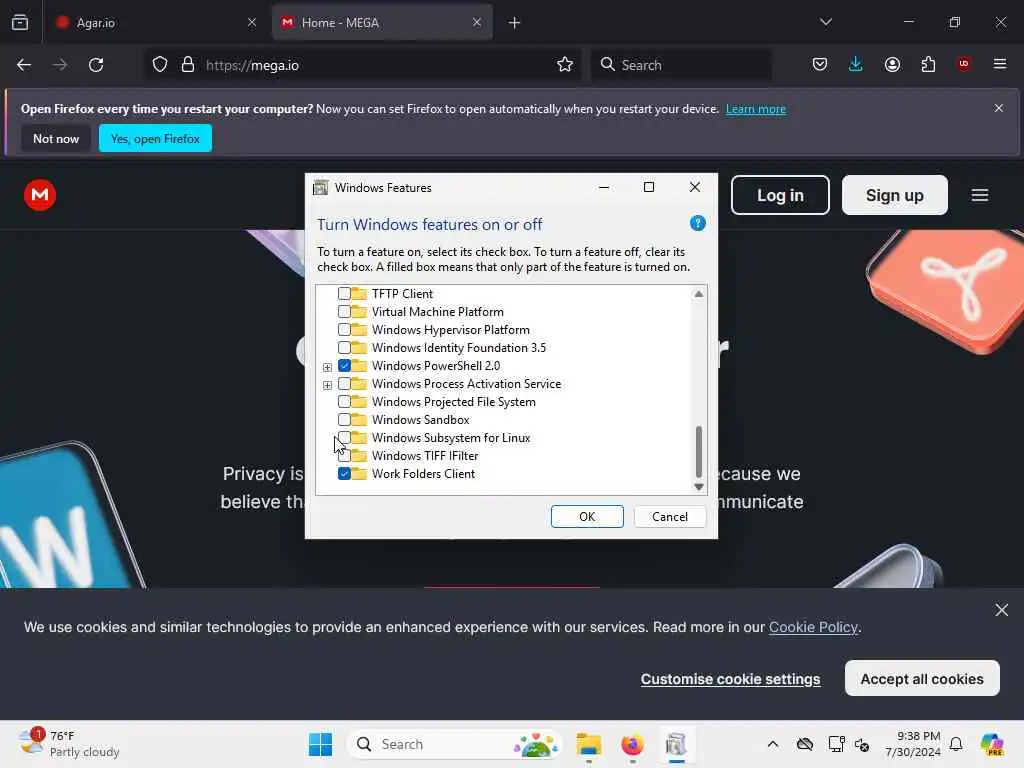
Task: Bookmark this page with star icon
Action: coord(565,65)
